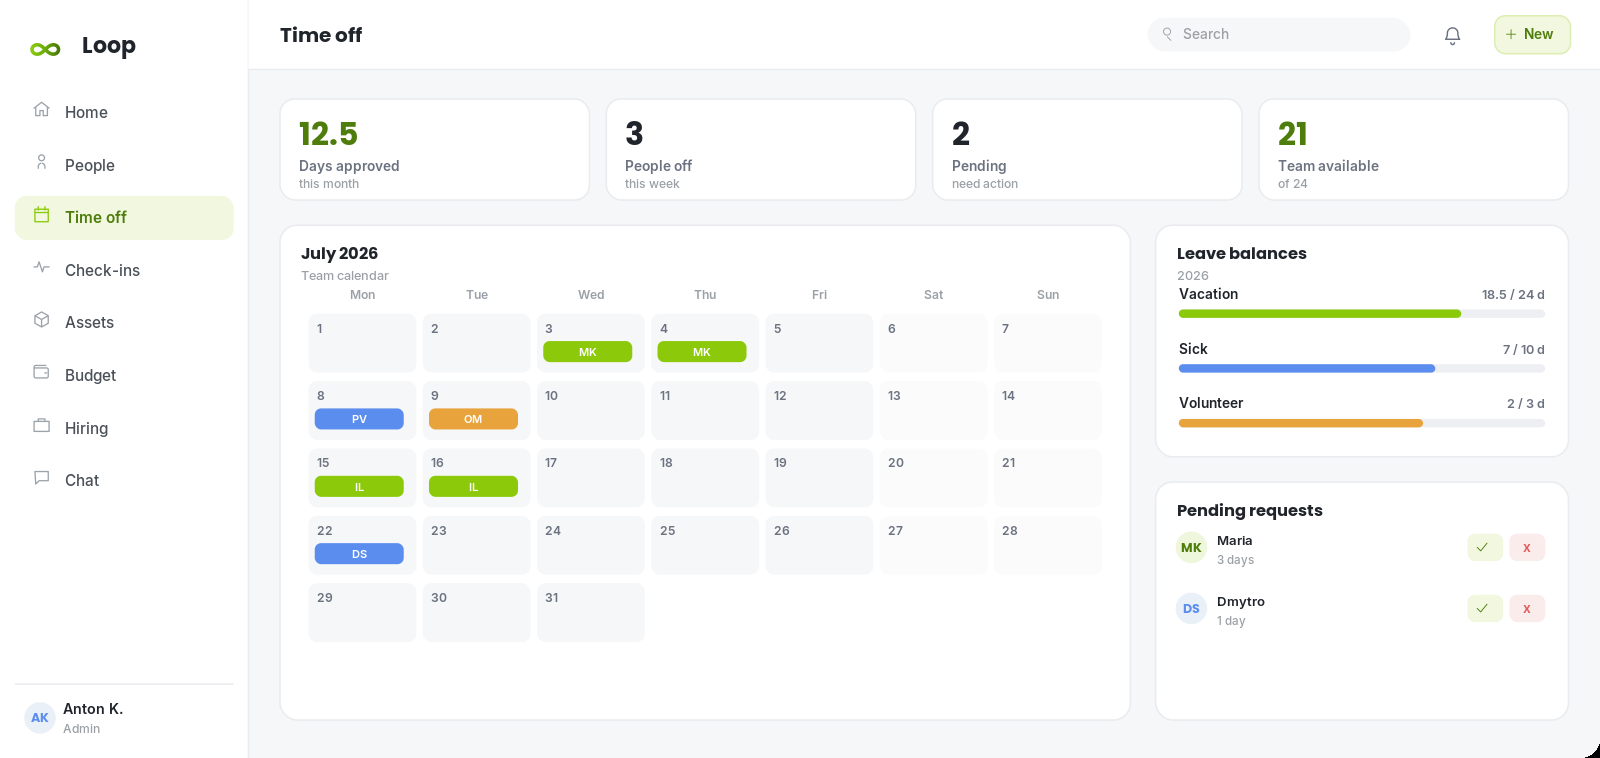Open the Pending need action card
The width and height of the screenshot is (1600, 758).
(1087, 150)
